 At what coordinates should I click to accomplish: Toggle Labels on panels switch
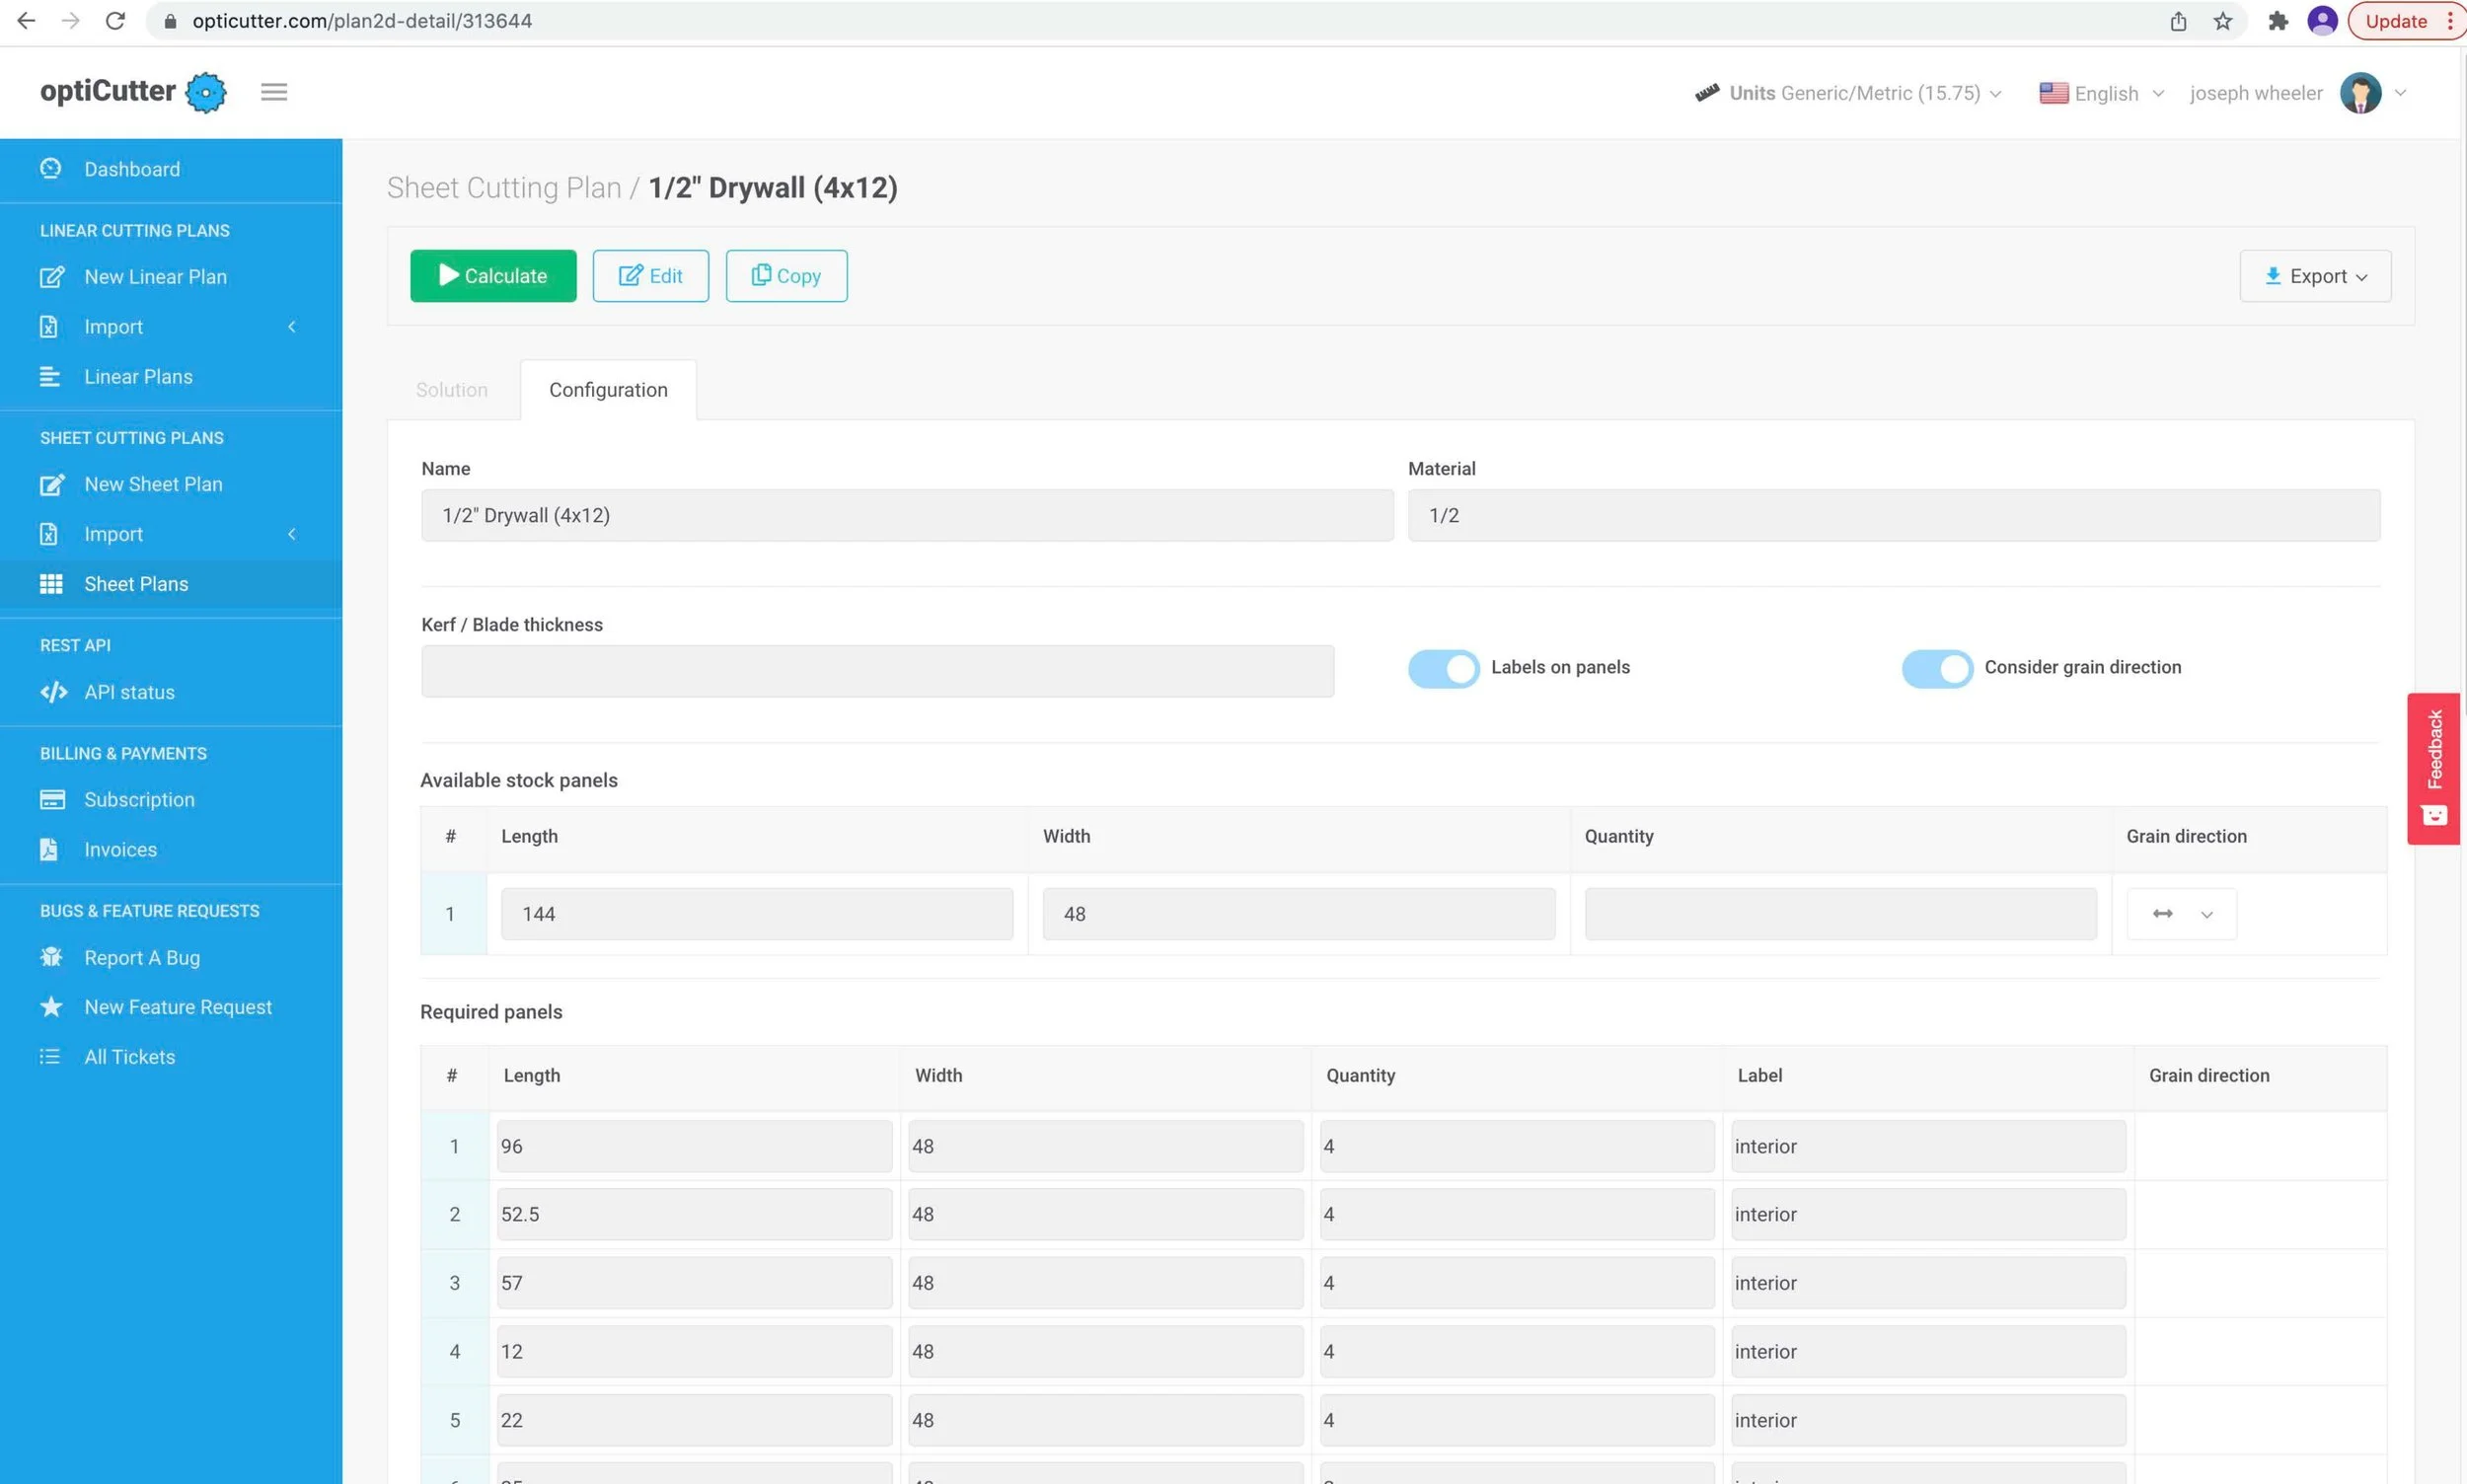1443,668
